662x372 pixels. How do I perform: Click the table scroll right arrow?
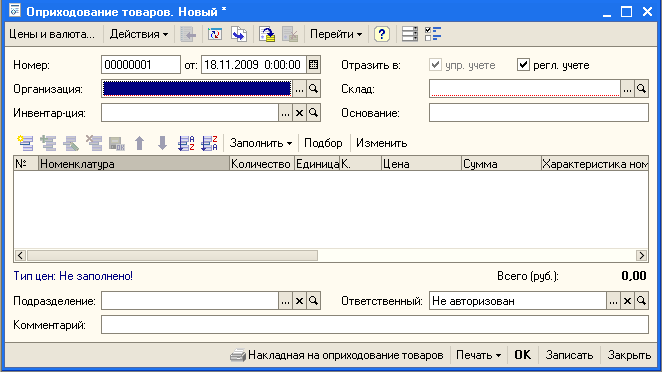tap(641, 255)
